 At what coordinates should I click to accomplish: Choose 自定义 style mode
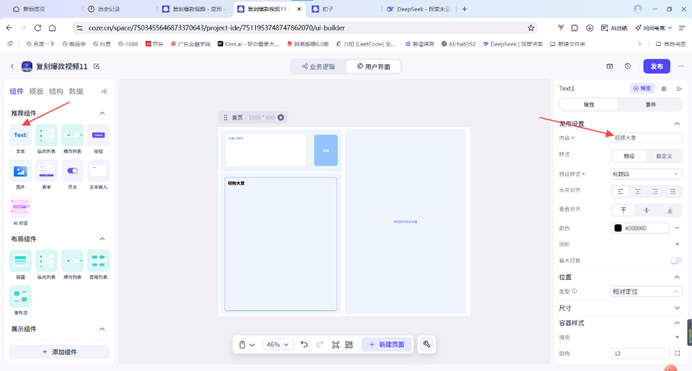(663, 156)
